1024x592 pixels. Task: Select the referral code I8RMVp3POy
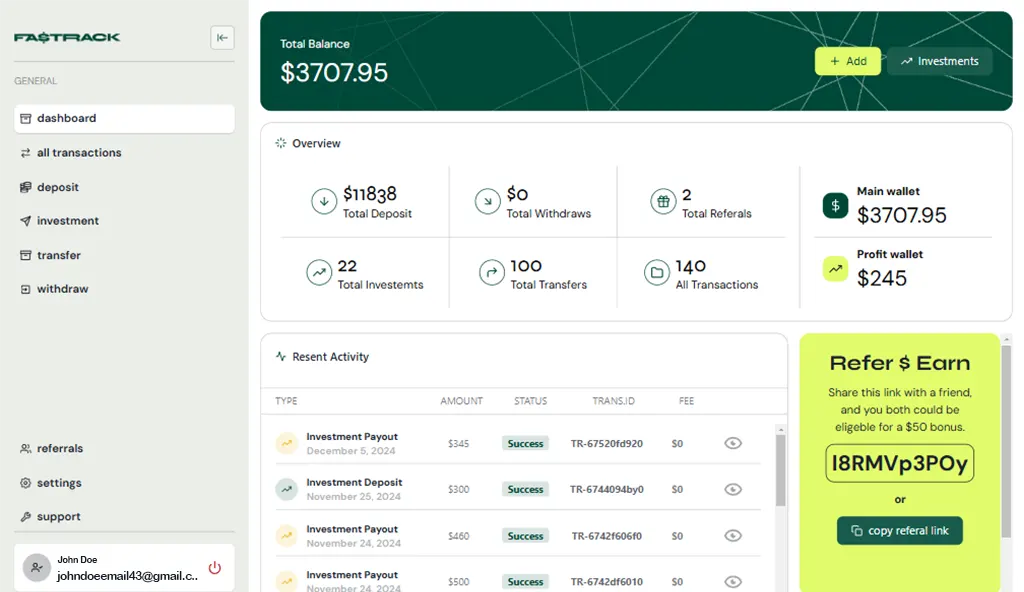click(899, 463)
